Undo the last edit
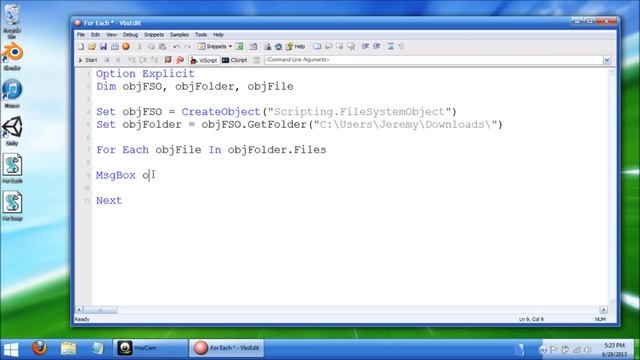Image resolution: width=640 pixels, height=360 pixels. (176, 47)
